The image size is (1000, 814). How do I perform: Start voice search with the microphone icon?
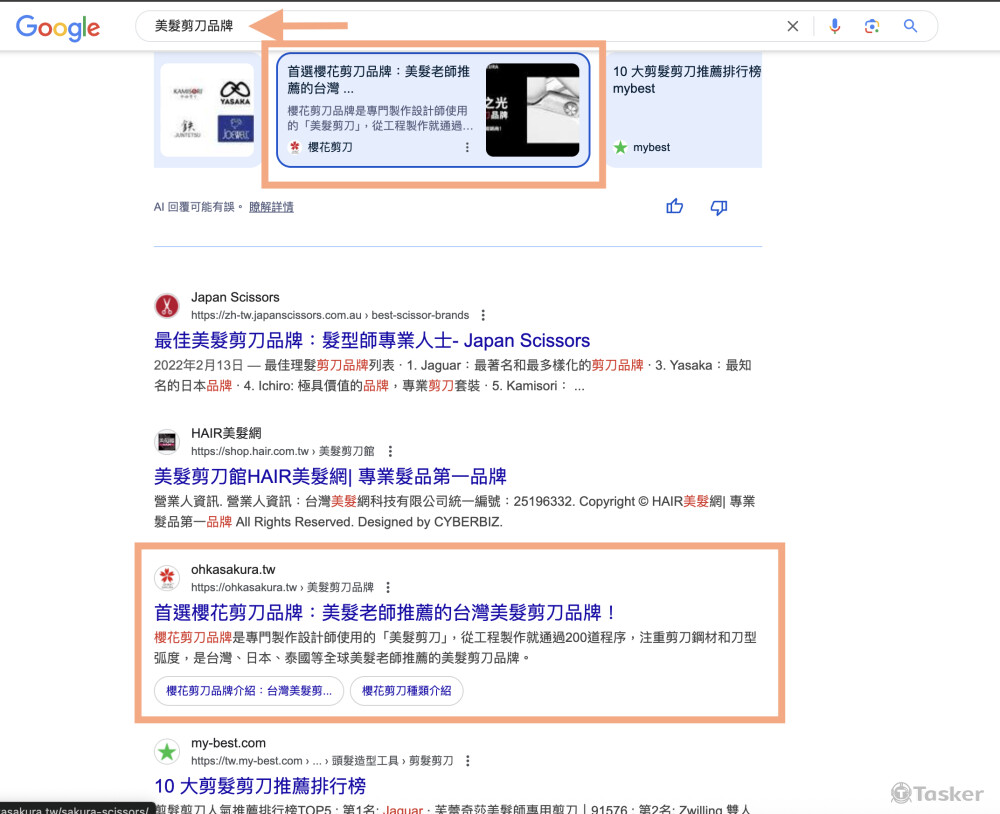coord(835,26)
